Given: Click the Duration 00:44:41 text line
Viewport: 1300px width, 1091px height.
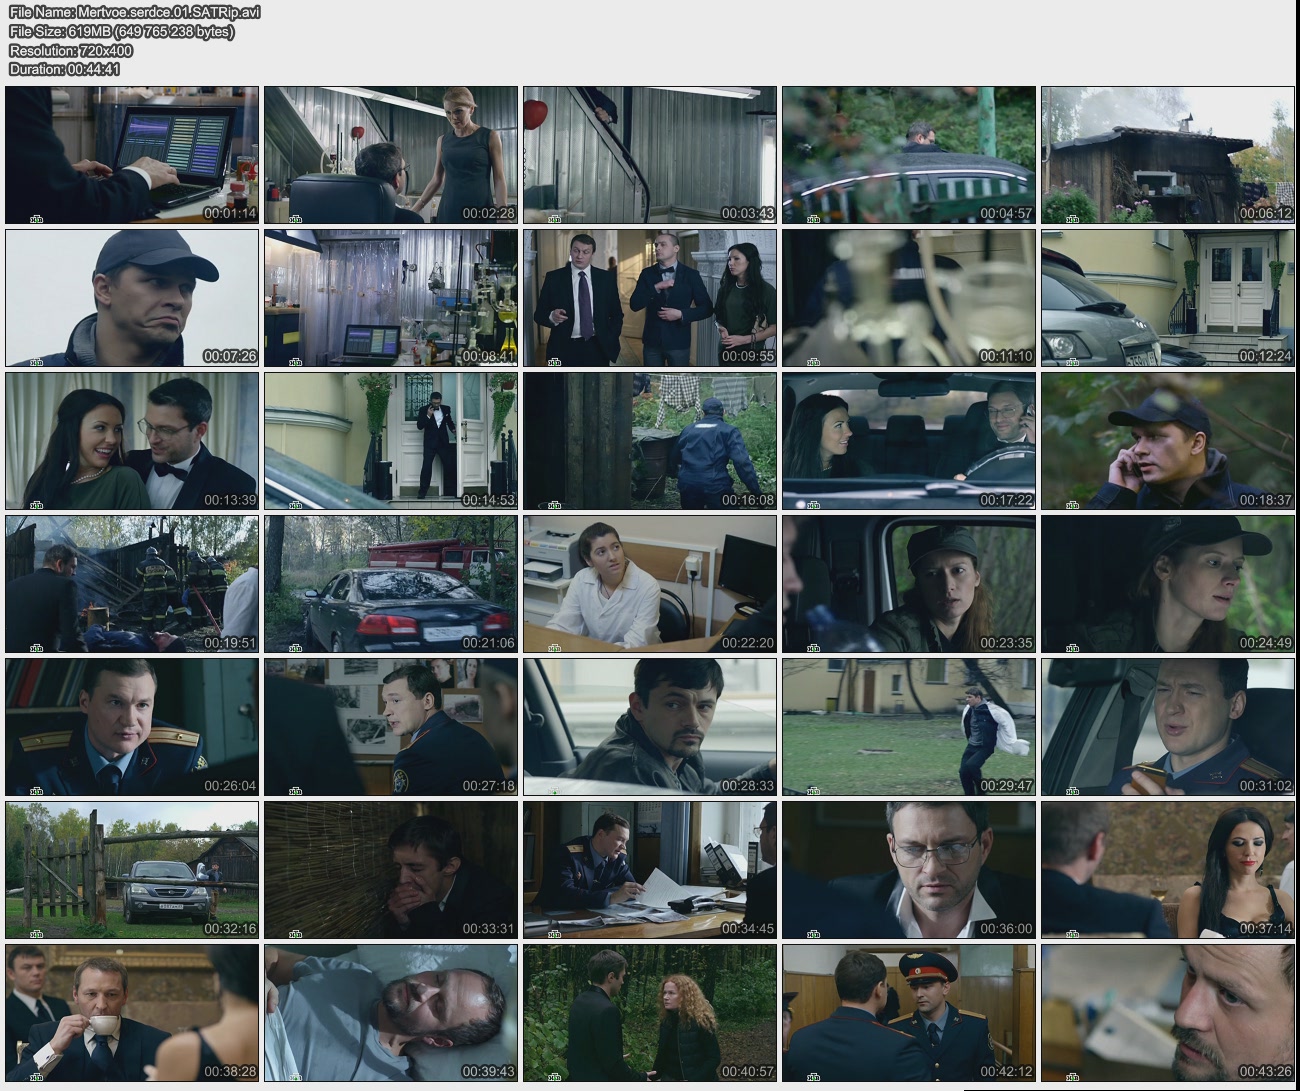Looking at the screenshot, I should click(65, 69).
